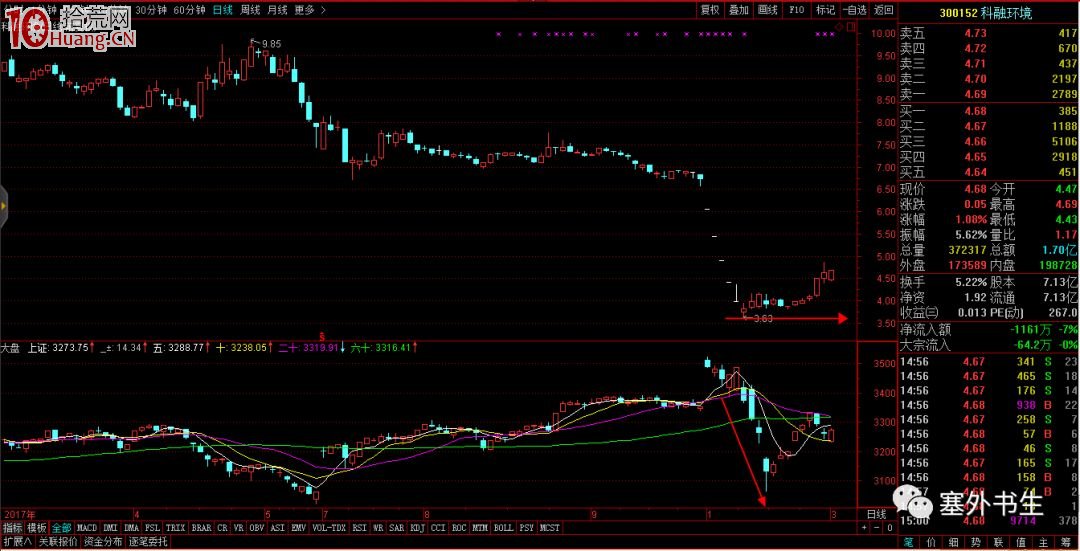Click the 大宗流入 -64.2万 row

tap(989, 345)
